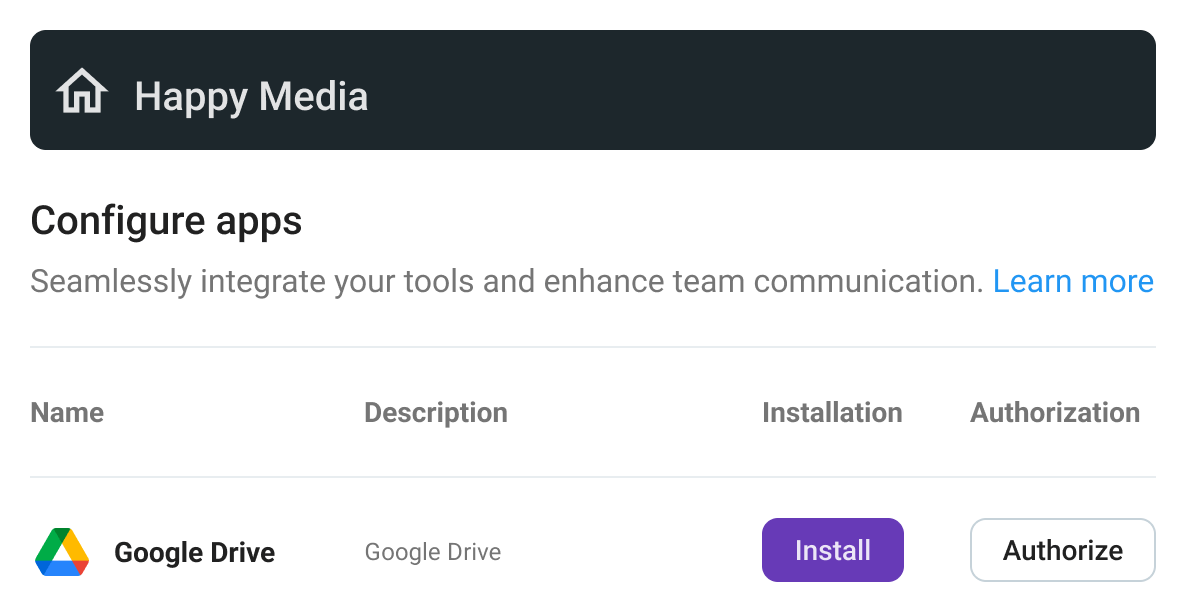This screenshot has height=614, width=1186.
Task: Select the Name column header
Action: coord(67,413)
